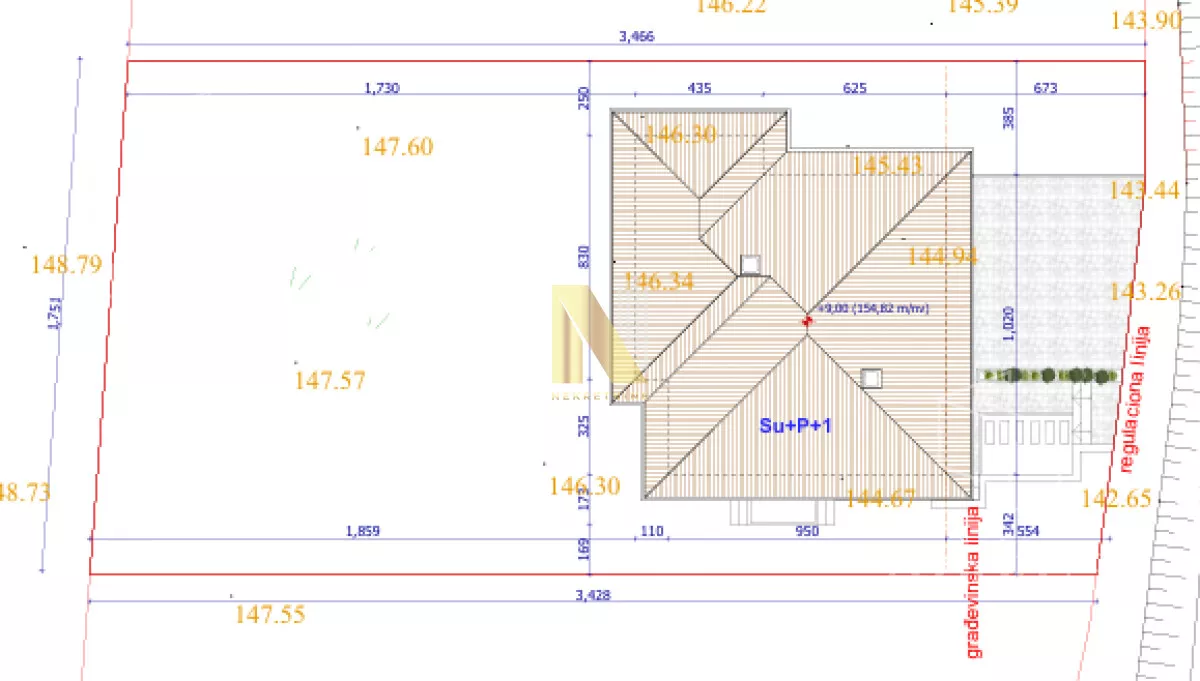Select the 1,020 vertical dimension label
Screen dimensions: 1200x681
coord(1010,325)
